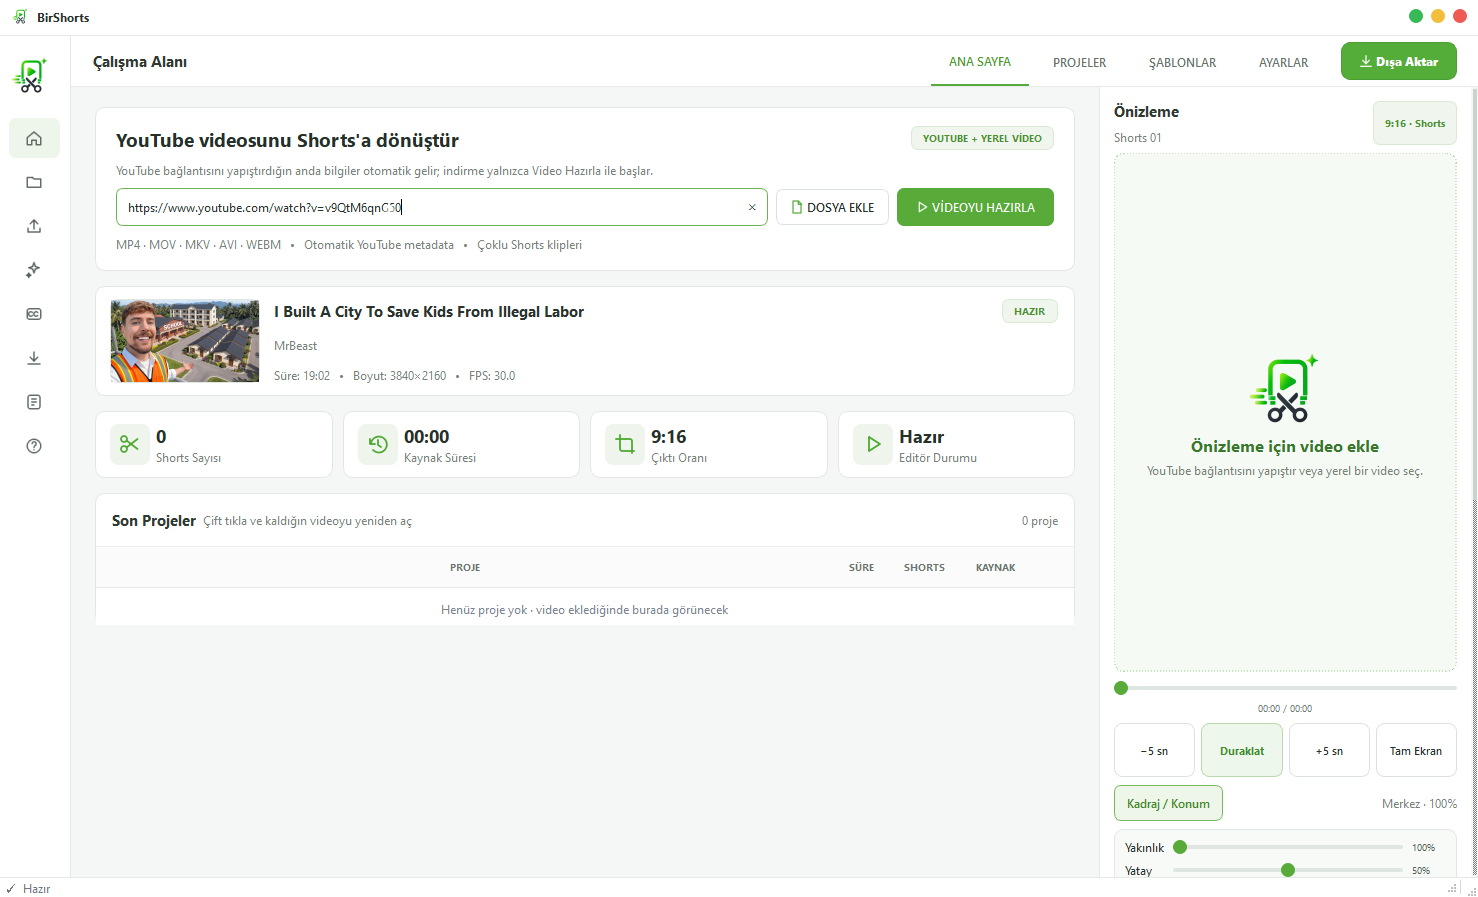This screenshot has width=1478, height=897.
Task: Select the upload icon in sidebar
Action: pos(34,226)
